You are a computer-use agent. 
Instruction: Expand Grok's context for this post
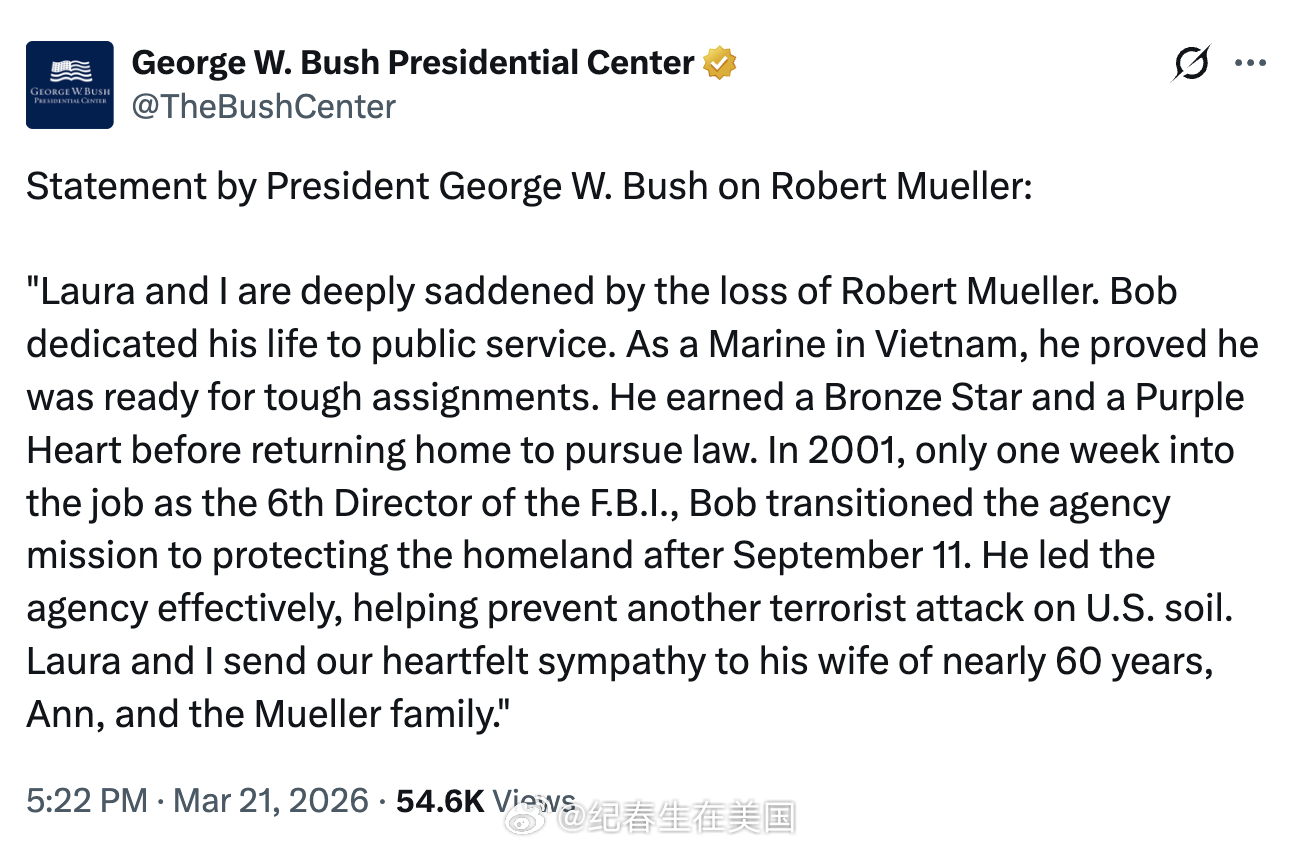1191,62
